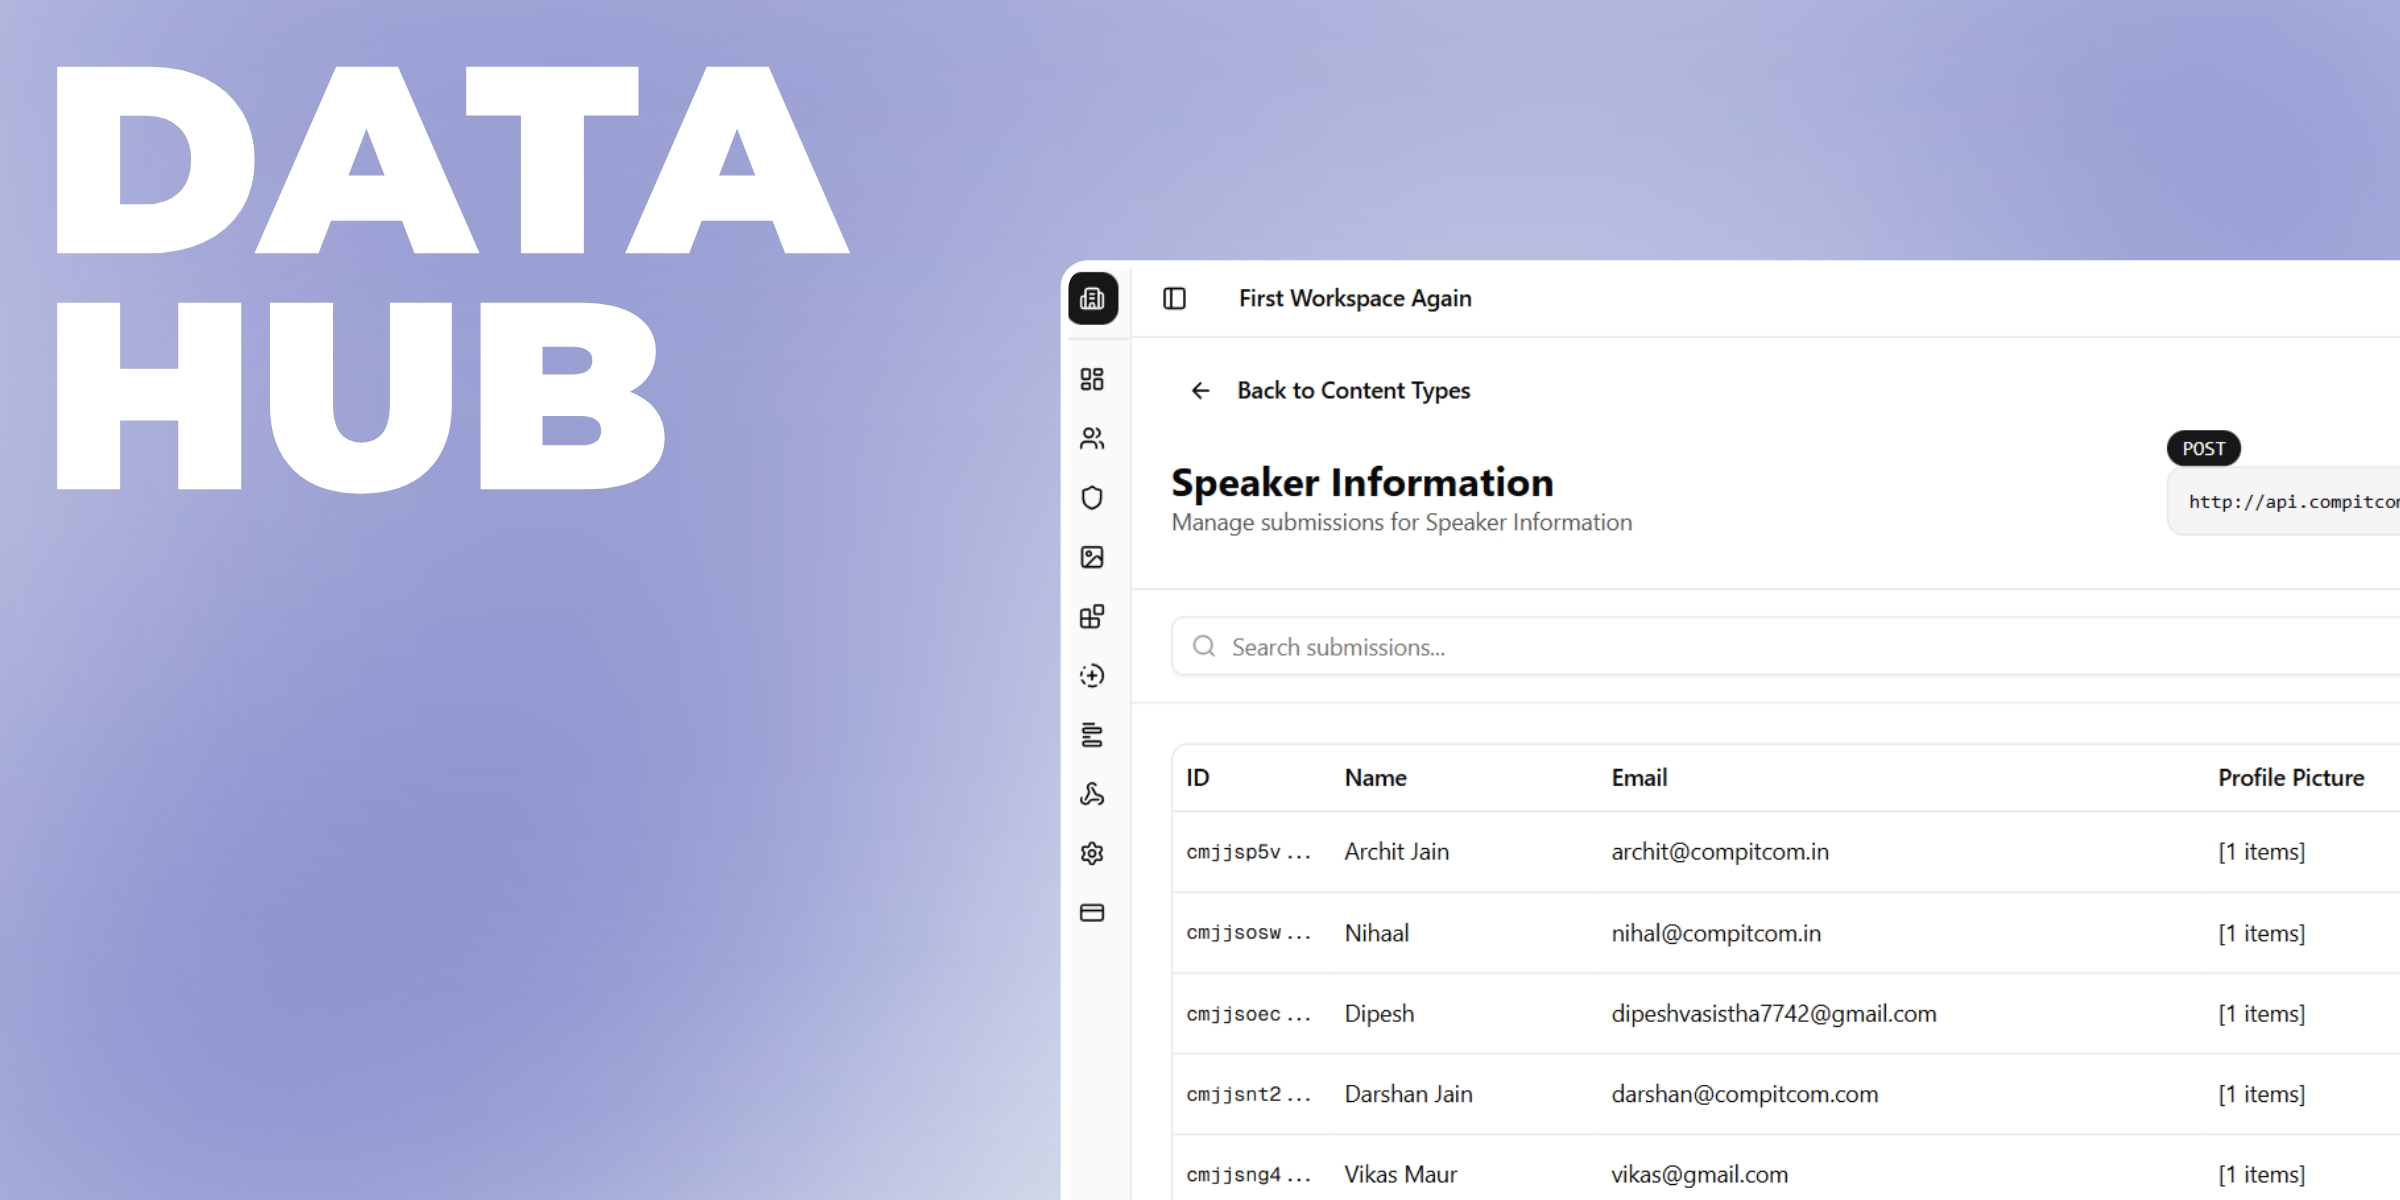Open the dashboard overview from the sidebar

click(x=1093, y=380)
